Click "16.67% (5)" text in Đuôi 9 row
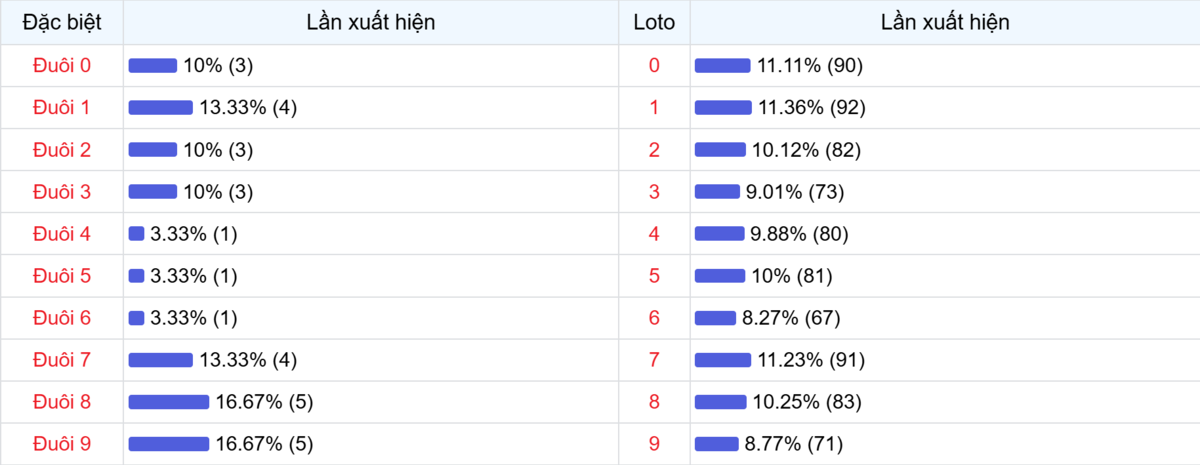Screen dimensions: 1200x465 (x=264, y=444)
